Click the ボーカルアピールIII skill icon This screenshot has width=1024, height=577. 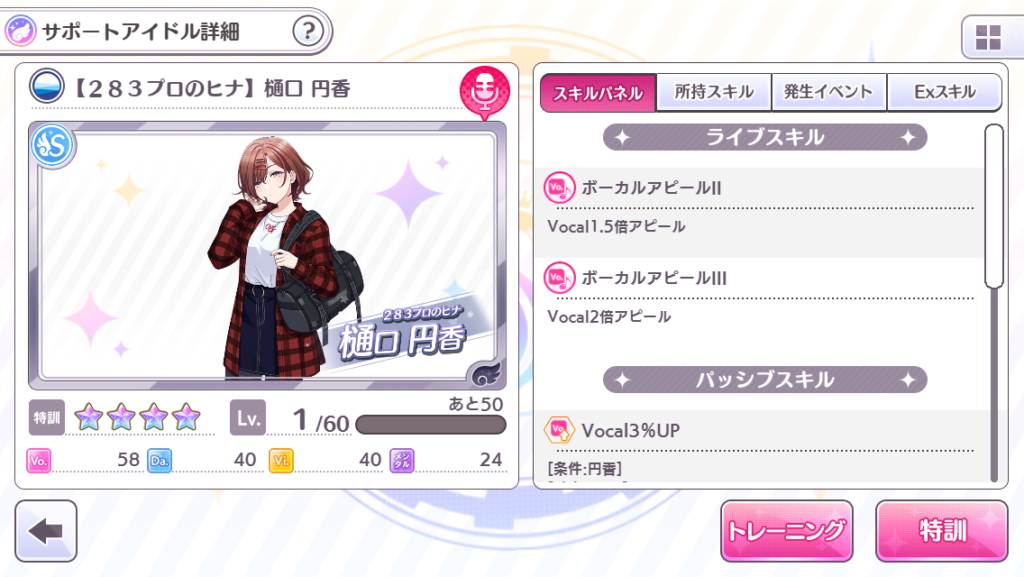tap(559, 278)
